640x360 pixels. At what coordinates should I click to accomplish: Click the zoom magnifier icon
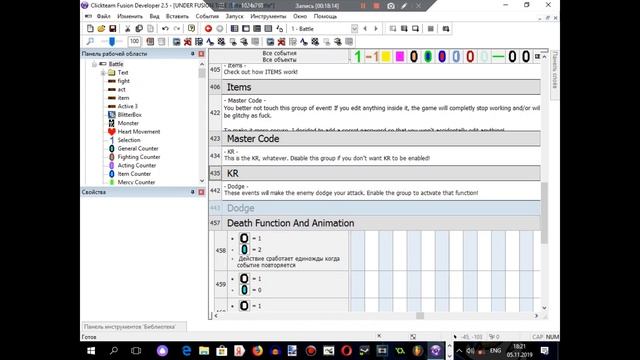tap(90, 41)
